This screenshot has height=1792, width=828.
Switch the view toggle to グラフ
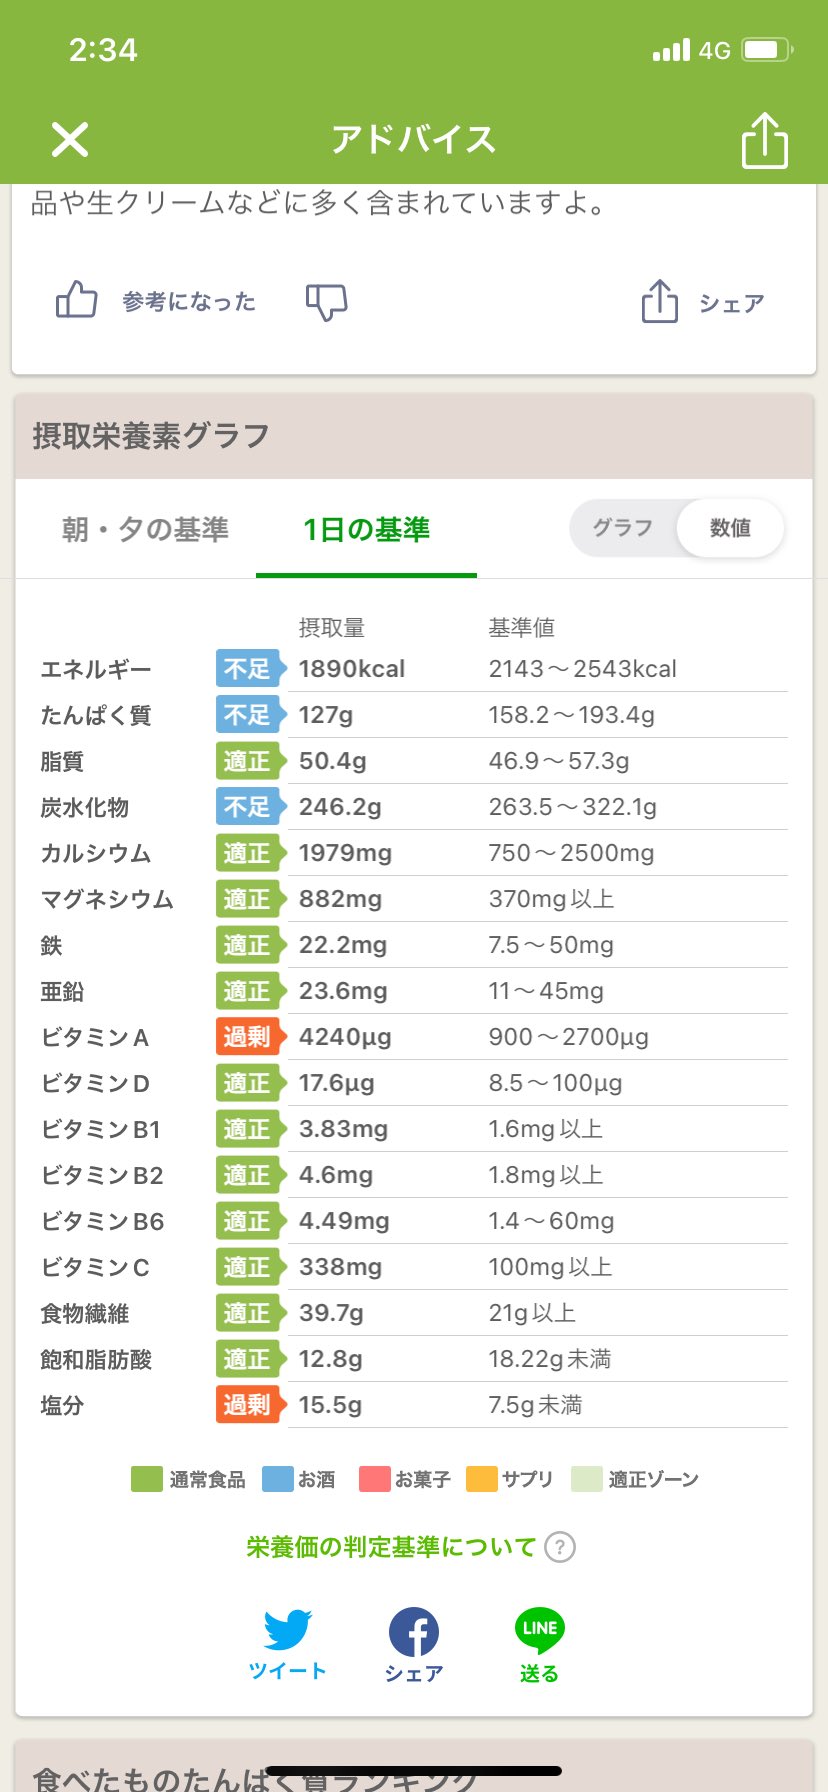623,528
